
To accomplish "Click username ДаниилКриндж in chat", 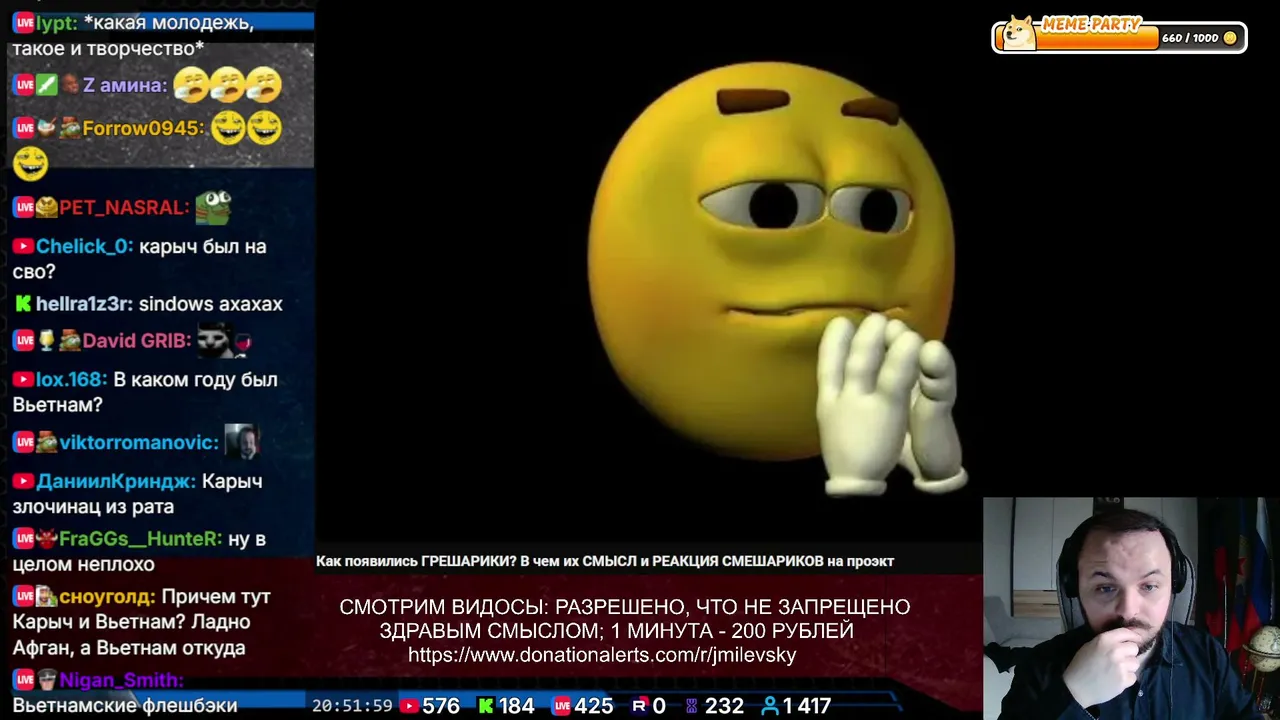I will (116, 481).
